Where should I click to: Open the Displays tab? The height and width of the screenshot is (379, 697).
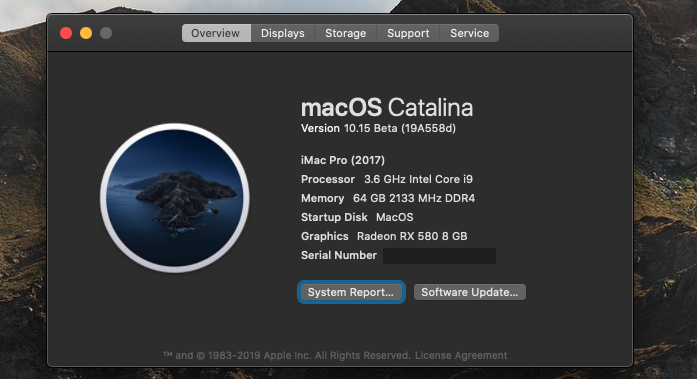pyautogui.click(x=283, y=33)
